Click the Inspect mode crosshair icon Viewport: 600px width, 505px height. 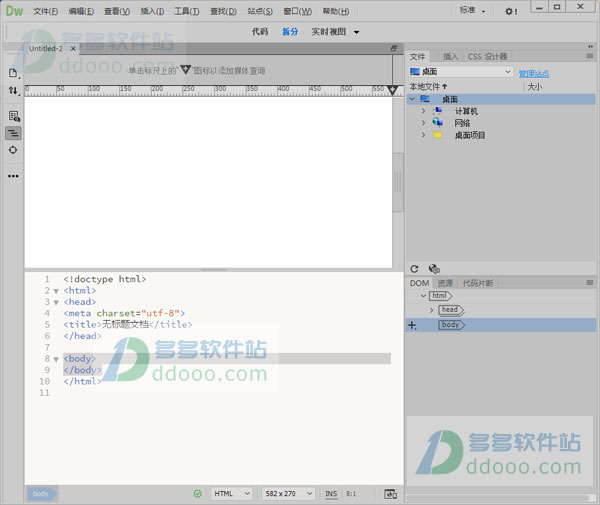pos(13,150)
